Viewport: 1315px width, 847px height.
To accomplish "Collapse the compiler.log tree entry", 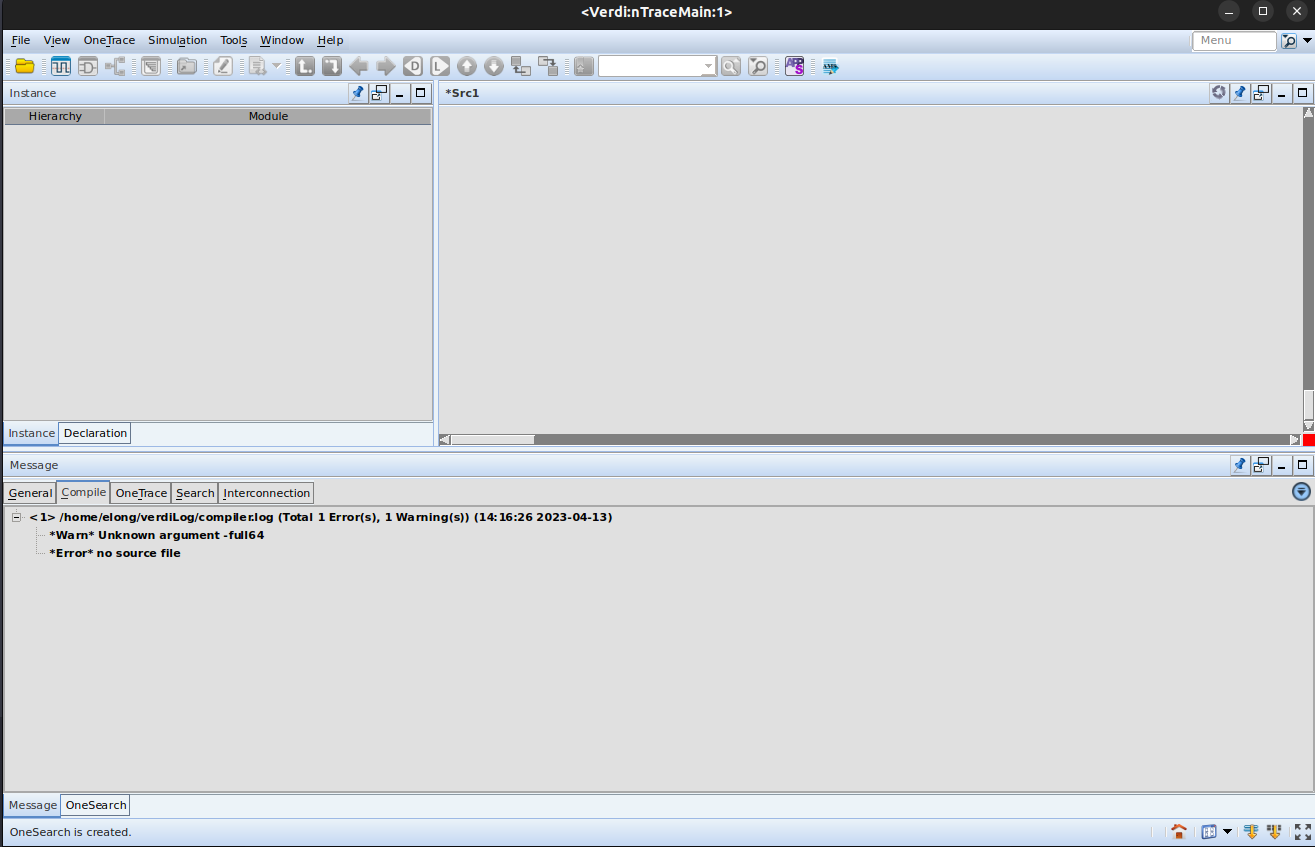I will click(x=16, y=517).
